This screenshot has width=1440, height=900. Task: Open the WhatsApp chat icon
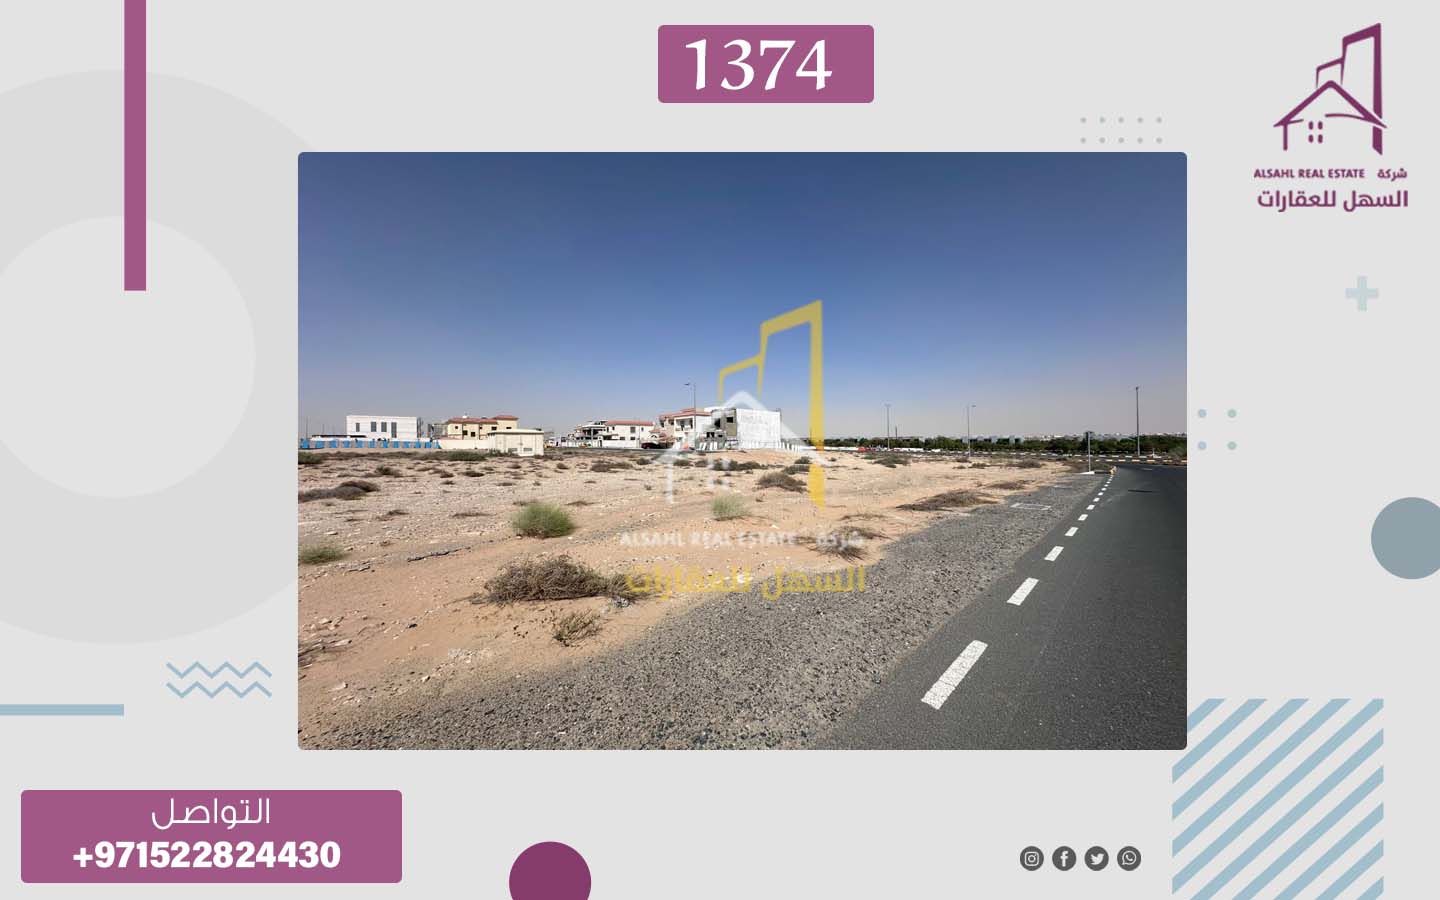(1129, 858)
